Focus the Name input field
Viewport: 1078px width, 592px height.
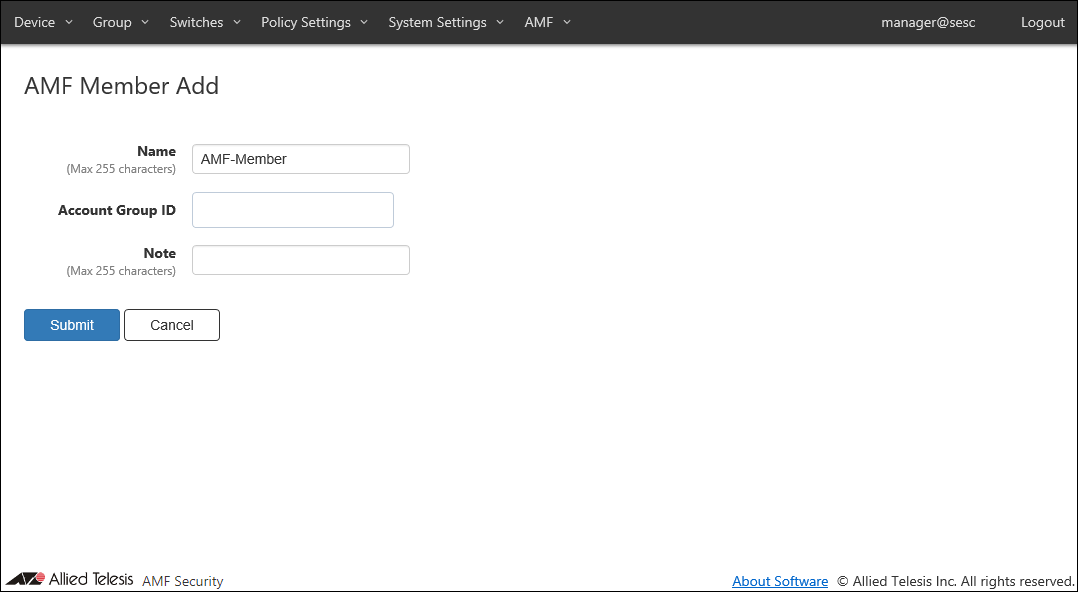[300, 159]
